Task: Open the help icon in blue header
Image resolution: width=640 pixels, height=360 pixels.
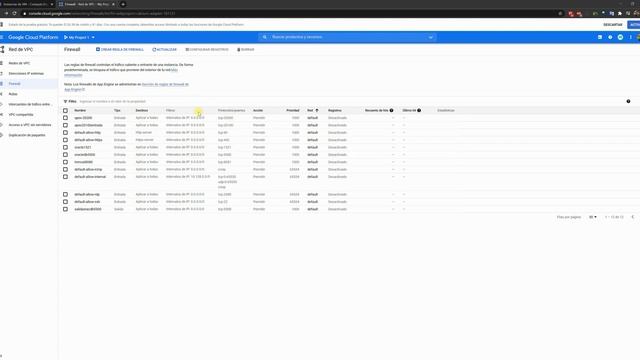Action: [610, 37]
